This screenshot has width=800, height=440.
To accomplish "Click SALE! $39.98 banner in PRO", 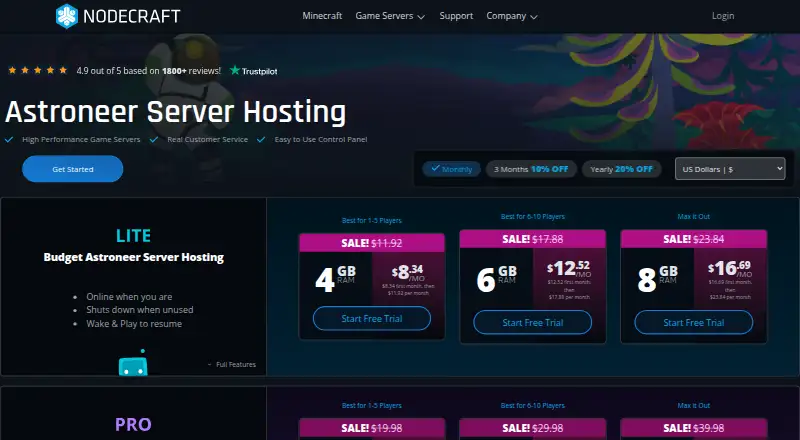I will (x=694, y=428).
